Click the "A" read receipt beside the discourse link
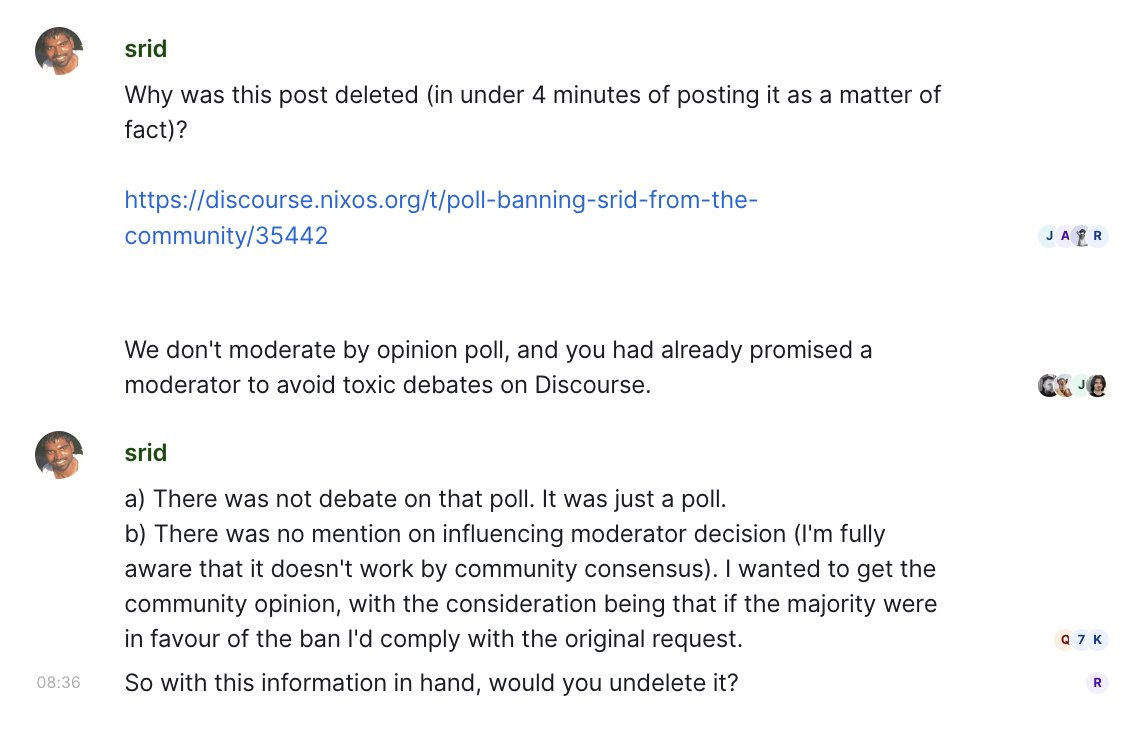This screenshot has height=744, width=1144. click(1065, 236)
